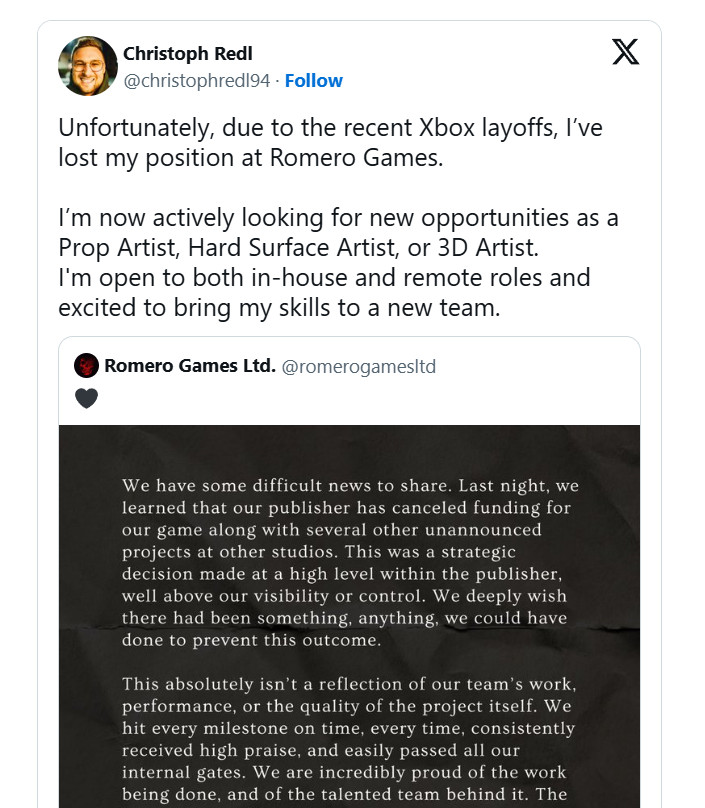Click the @christophredl94 handle
Viewport: 705px width, 808px height.
pyautogui.click(x=196, y=81)
